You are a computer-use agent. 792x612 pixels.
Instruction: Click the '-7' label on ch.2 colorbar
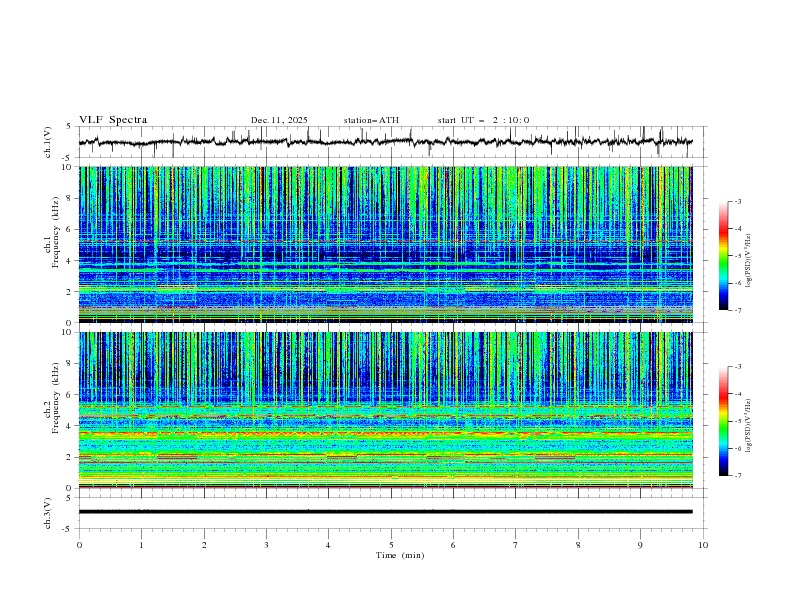pos(737,475)
